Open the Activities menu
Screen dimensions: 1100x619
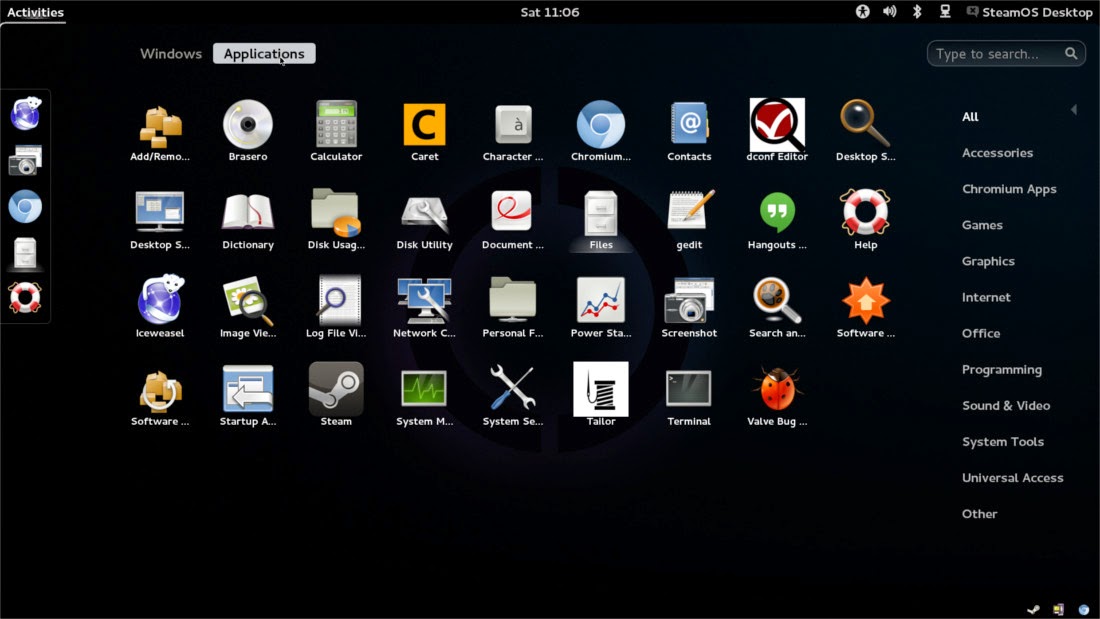(x=33, y=12)
